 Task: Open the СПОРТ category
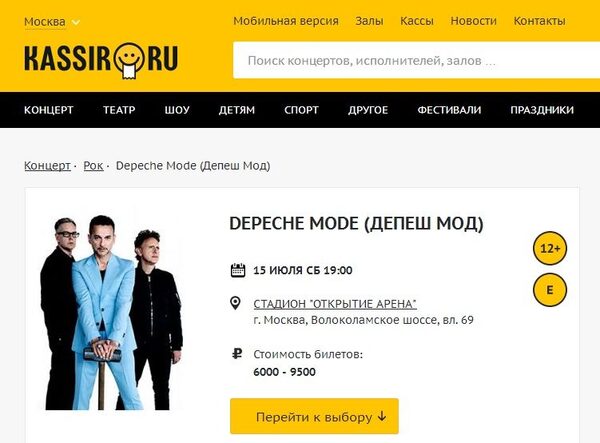[301, 110]
